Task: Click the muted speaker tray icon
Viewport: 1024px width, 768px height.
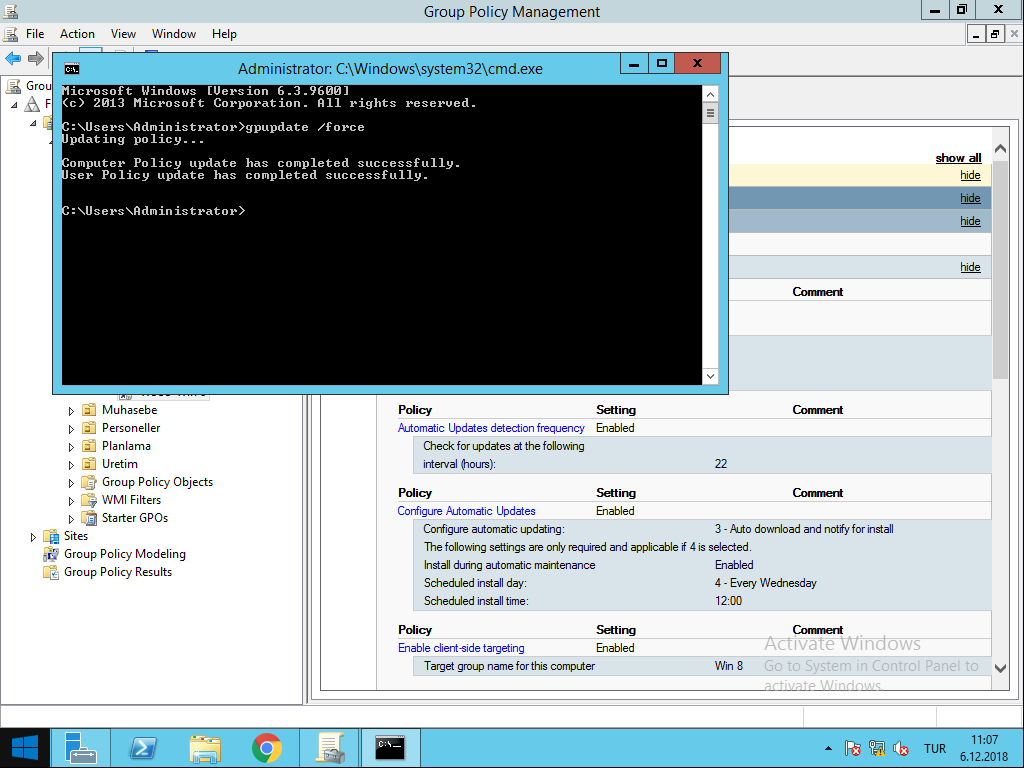Action: tap(901, 748)
